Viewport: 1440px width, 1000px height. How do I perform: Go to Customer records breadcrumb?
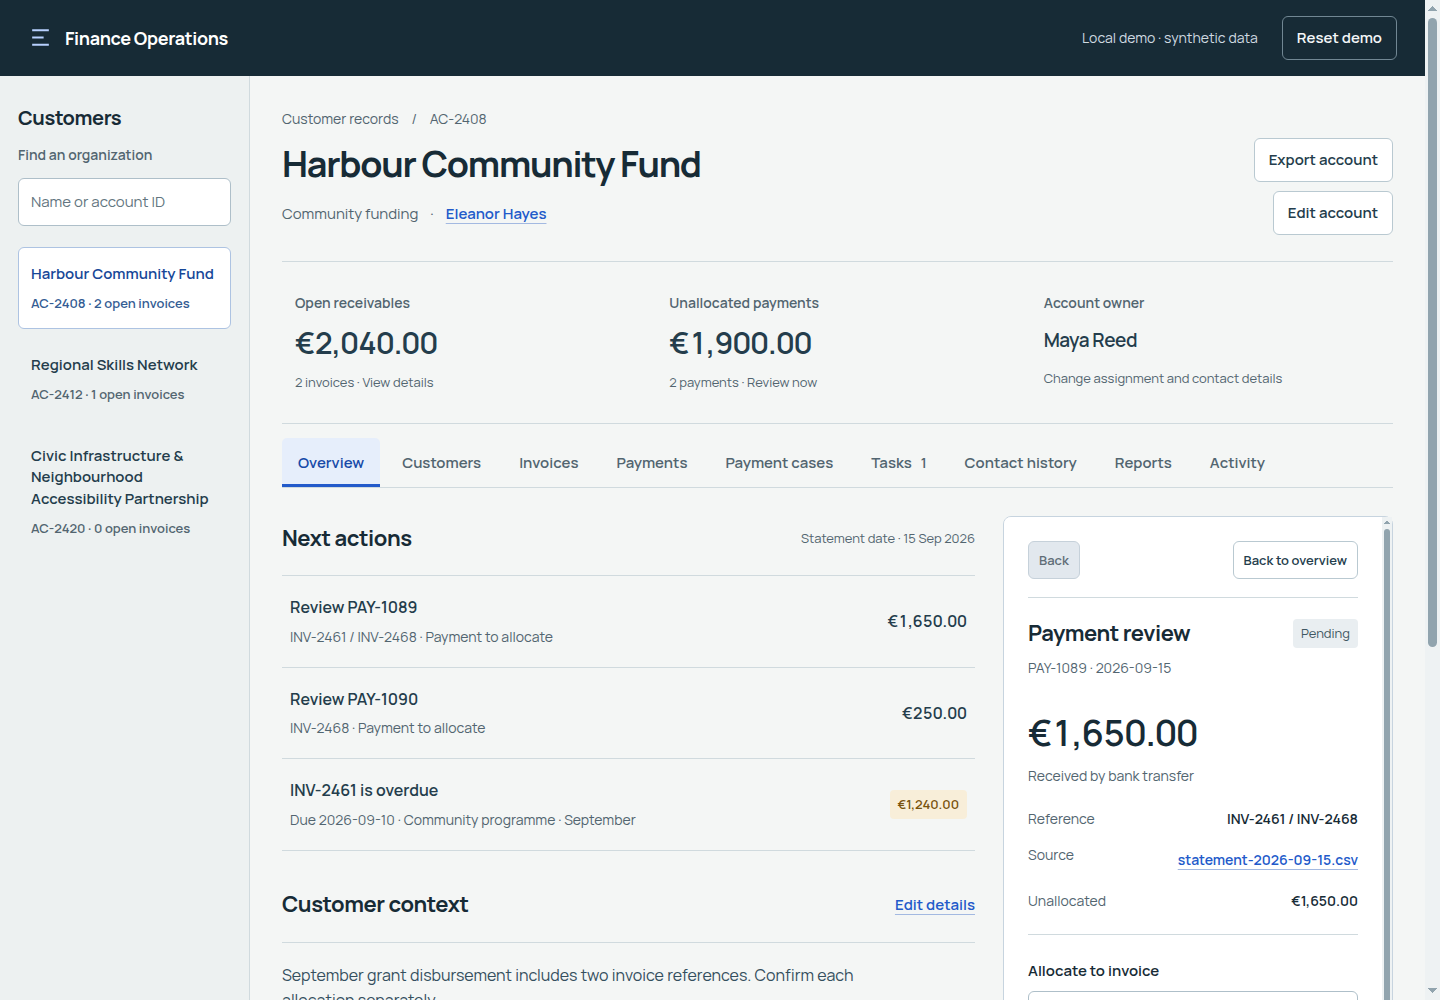(340, 119)
